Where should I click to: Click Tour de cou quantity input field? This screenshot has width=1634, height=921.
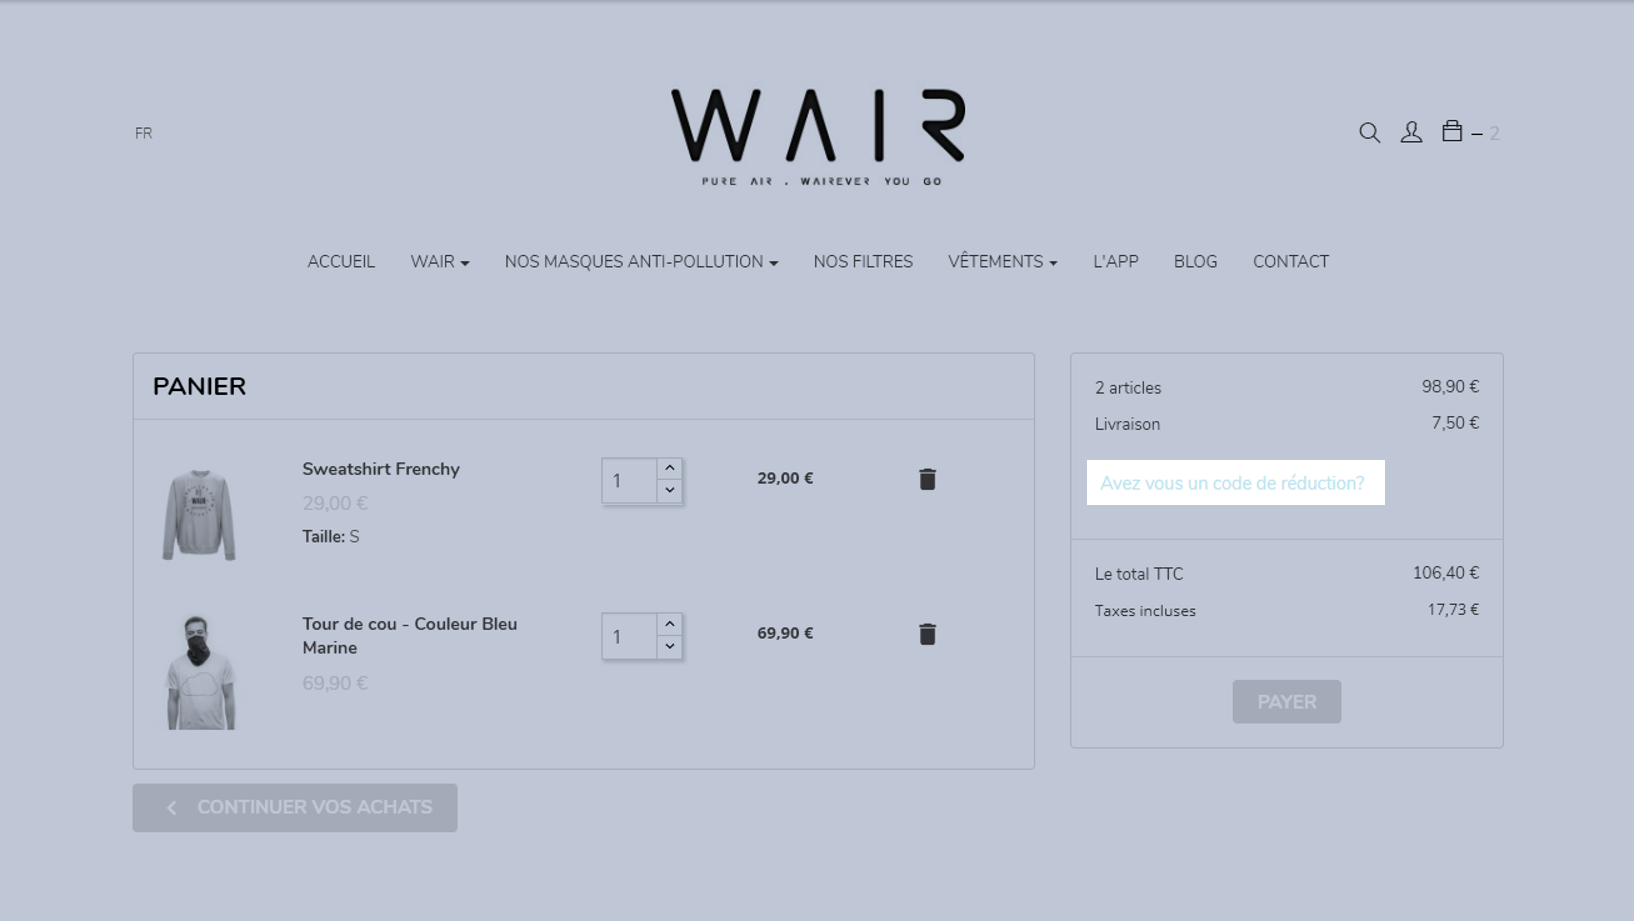click(629, 637)
